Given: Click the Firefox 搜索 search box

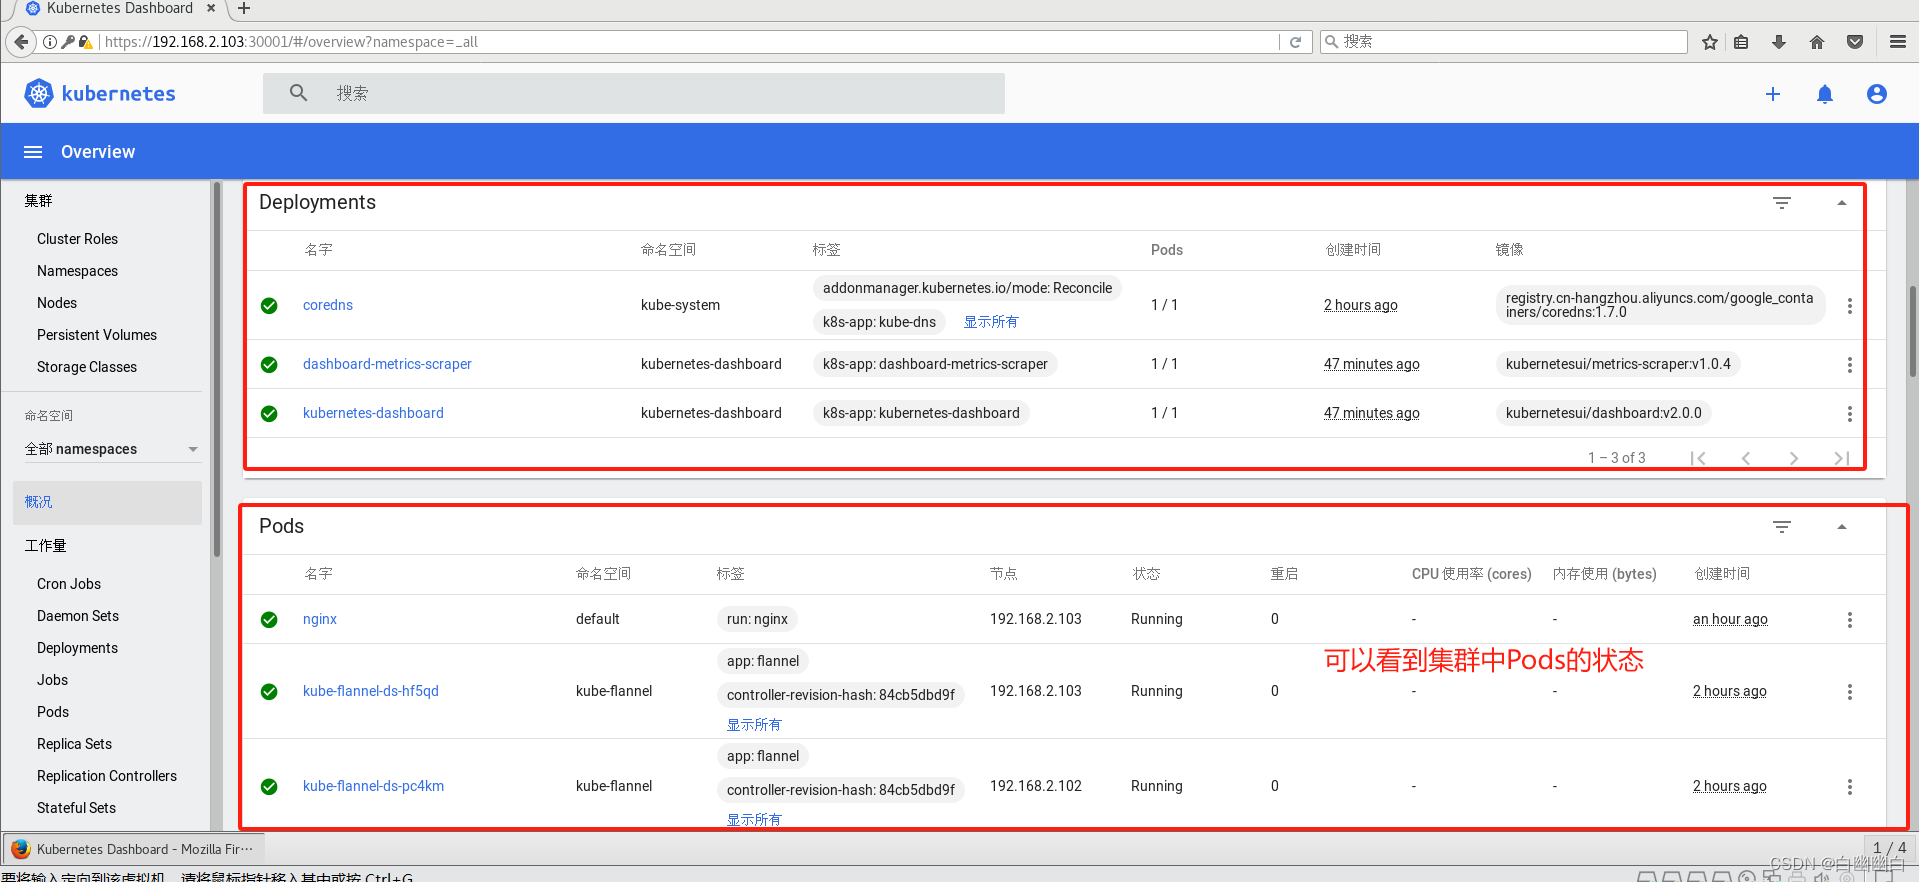Looking at the screenshot, I should click(x=1504, y=42).
